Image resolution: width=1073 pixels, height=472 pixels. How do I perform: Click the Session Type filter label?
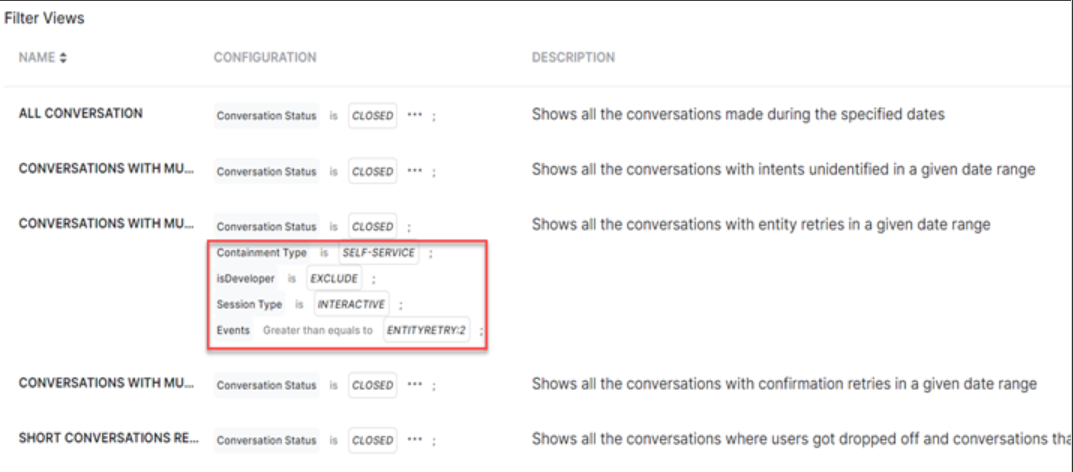tap(250, 304)
